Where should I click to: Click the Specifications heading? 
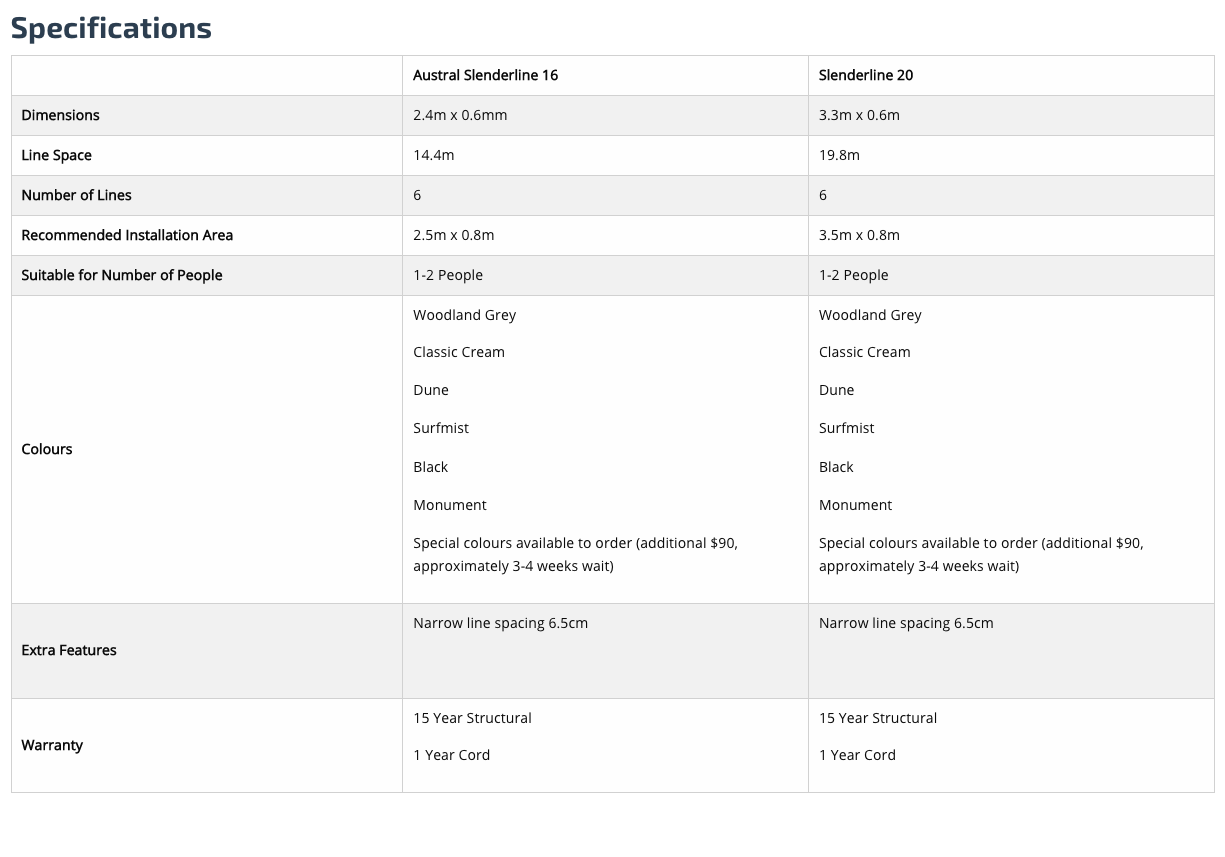pyautogui.click(x=111, y=28)
